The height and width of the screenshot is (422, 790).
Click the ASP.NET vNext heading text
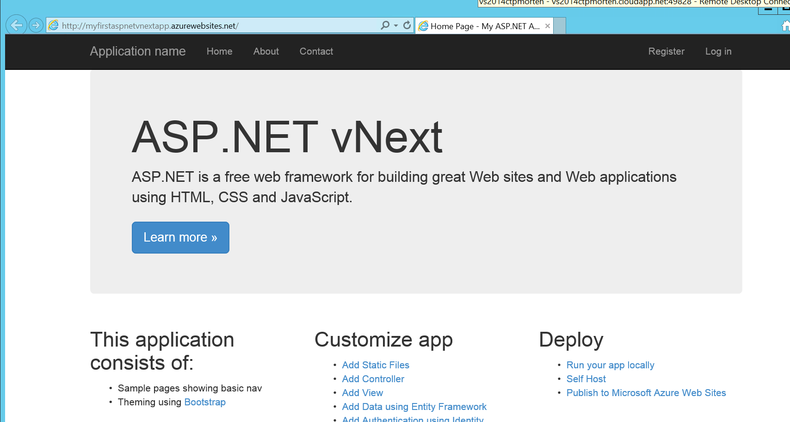point(287,137)
